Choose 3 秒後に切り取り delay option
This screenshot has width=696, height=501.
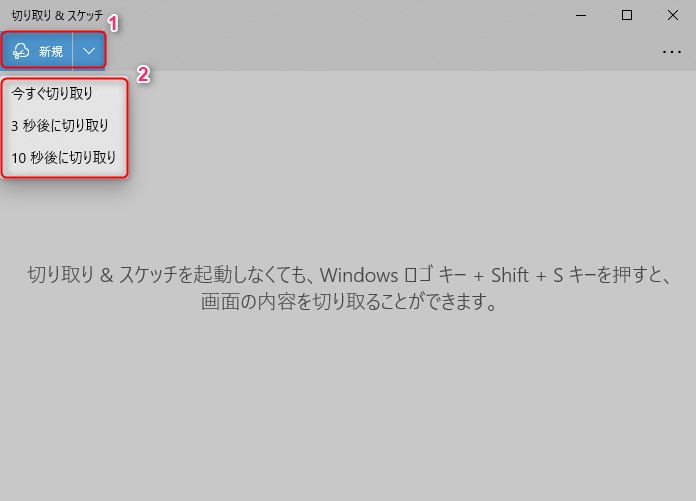pos(65,126)
